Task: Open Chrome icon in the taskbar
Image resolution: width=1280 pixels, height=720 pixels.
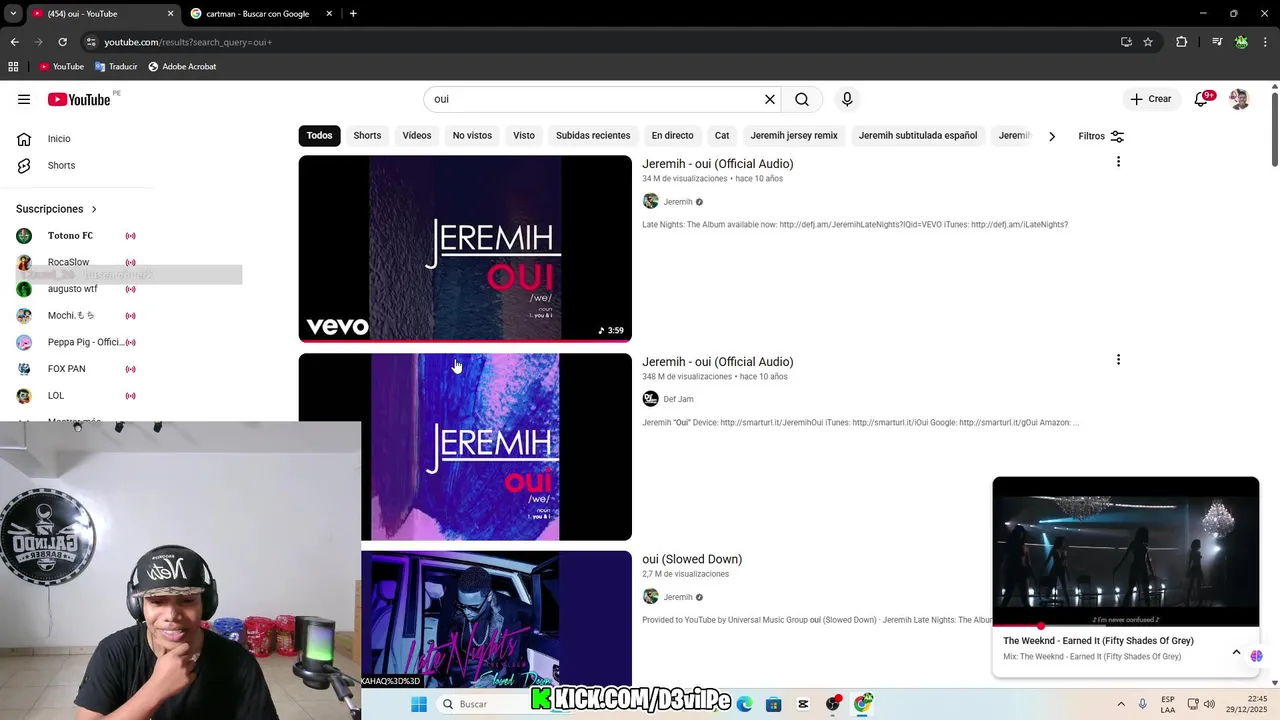Action: click(x=862, y=704)
